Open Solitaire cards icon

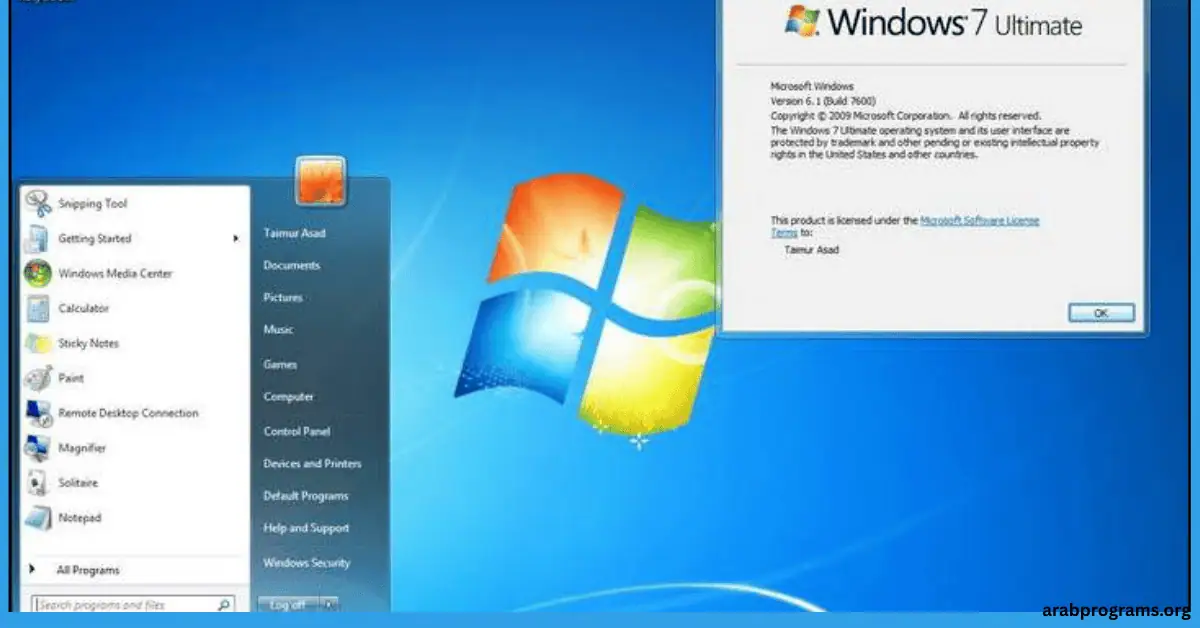[x=38, y=483]
